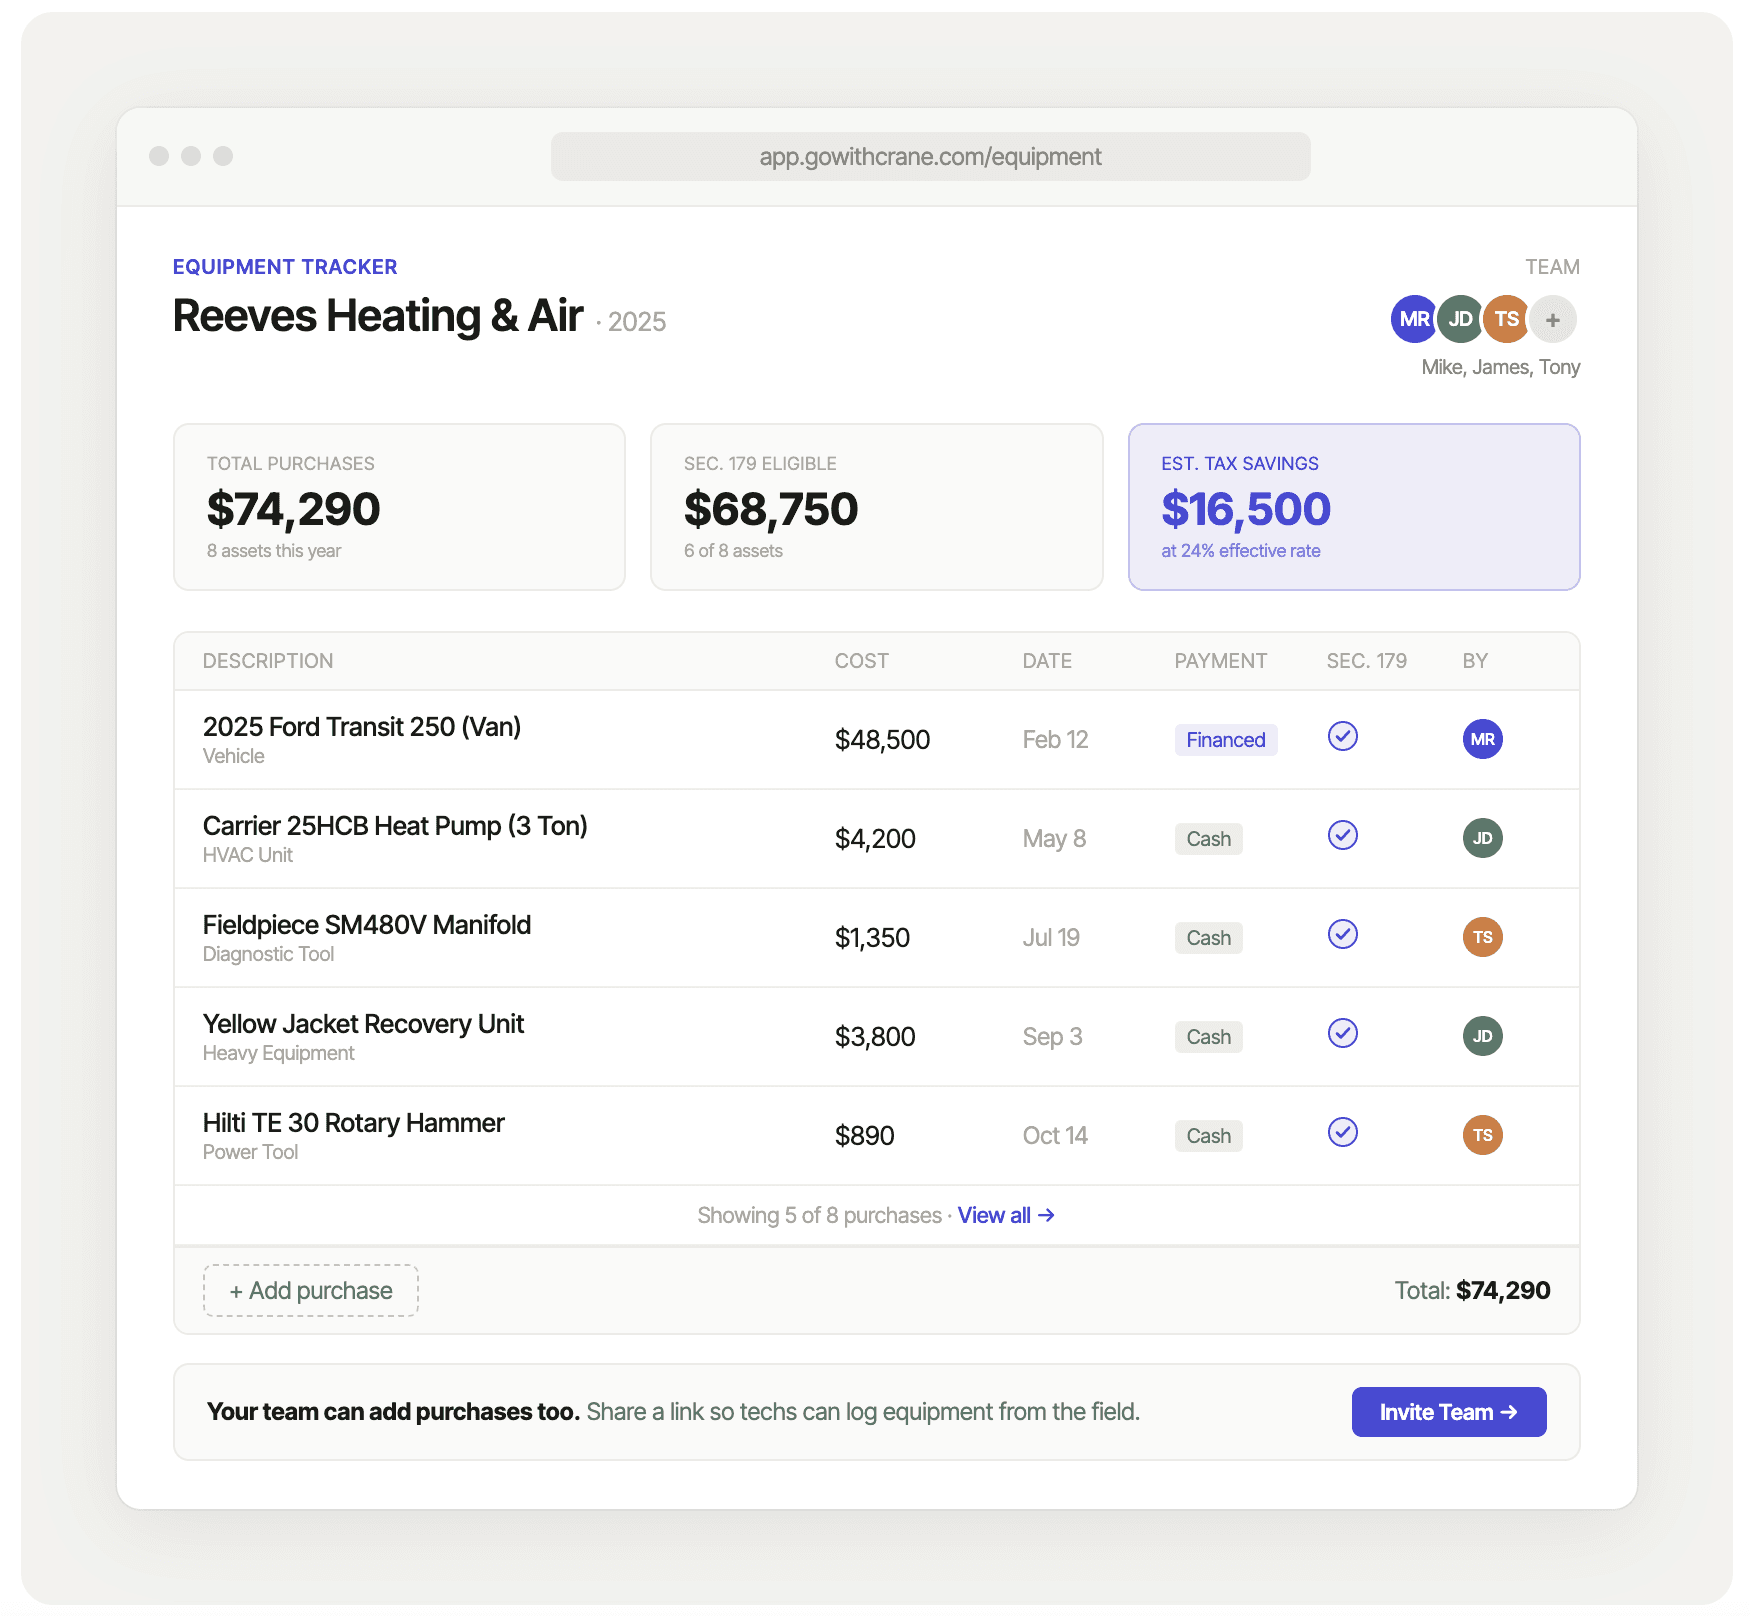Click the Add purchase button
Screen dimensions: 1750x1616
[310, 1290]
